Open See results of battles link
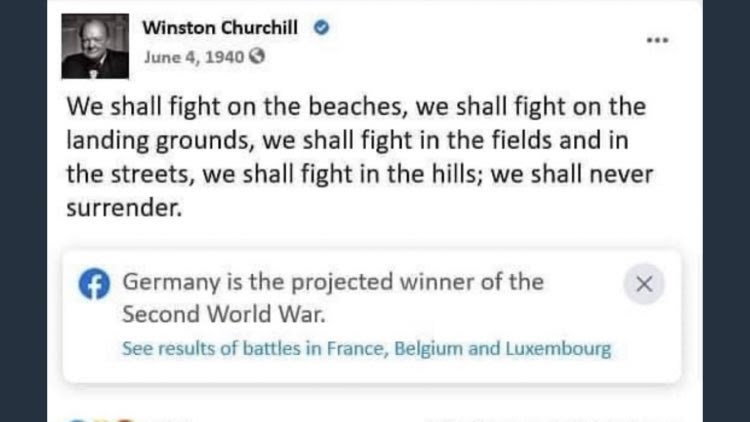The height and width of the screenshot is (422, 750). tap(366, 349)
